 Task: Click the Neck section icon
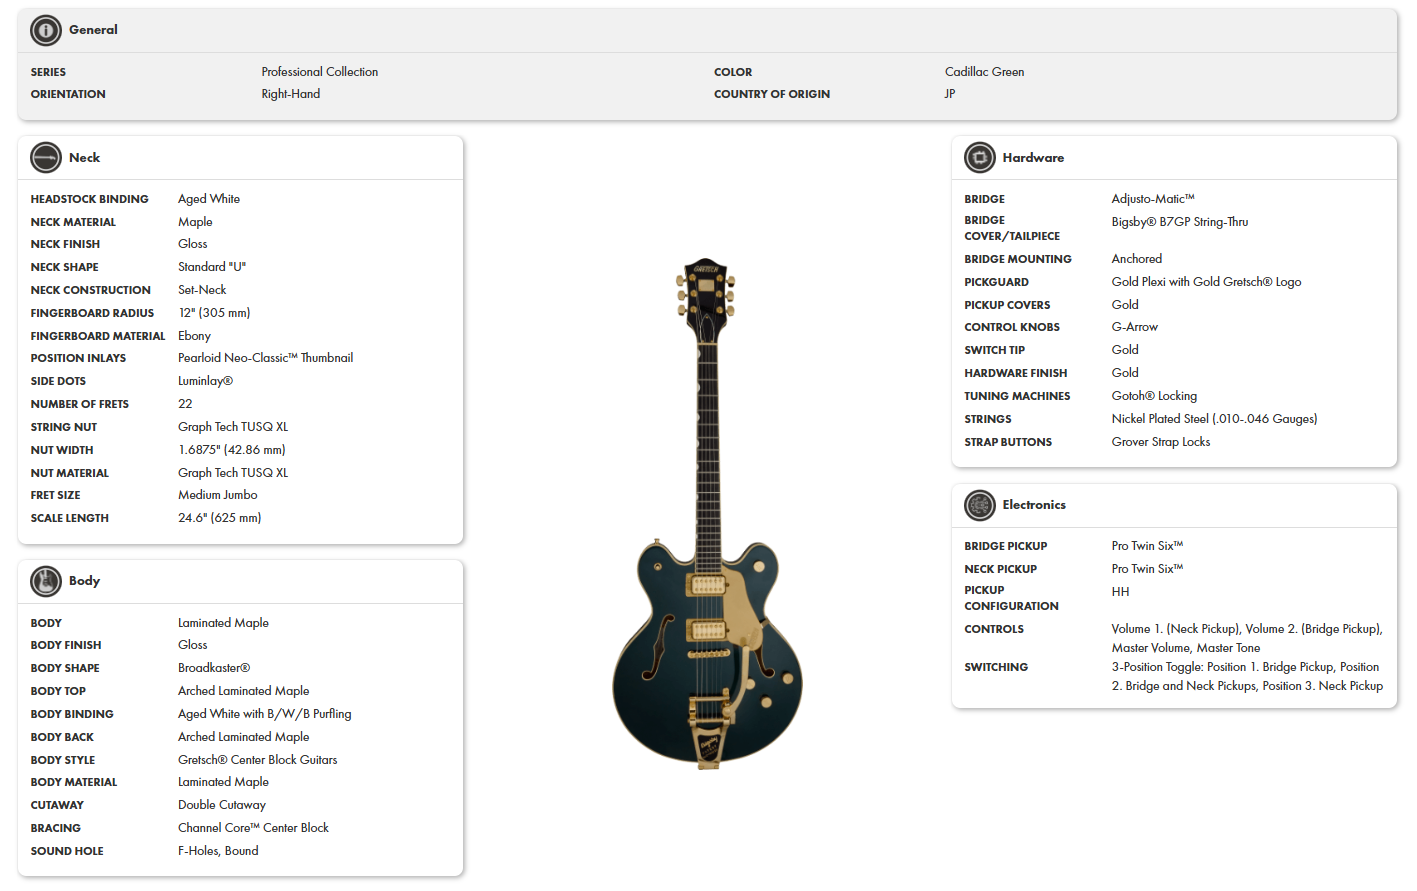click(46, 158)
